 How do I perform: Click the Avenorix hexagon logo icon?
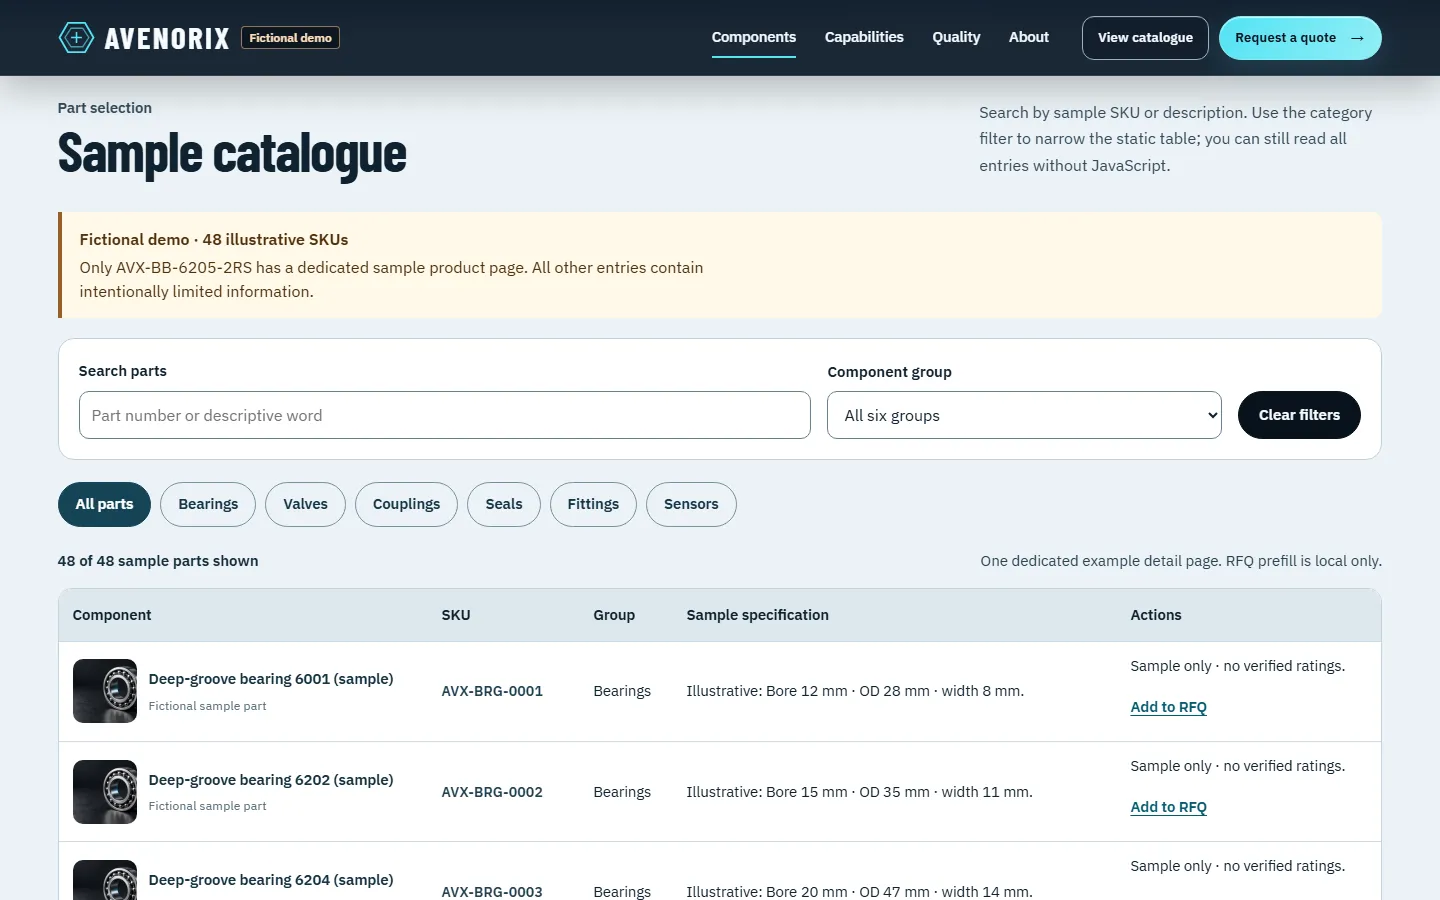click(x=76, y=38)
